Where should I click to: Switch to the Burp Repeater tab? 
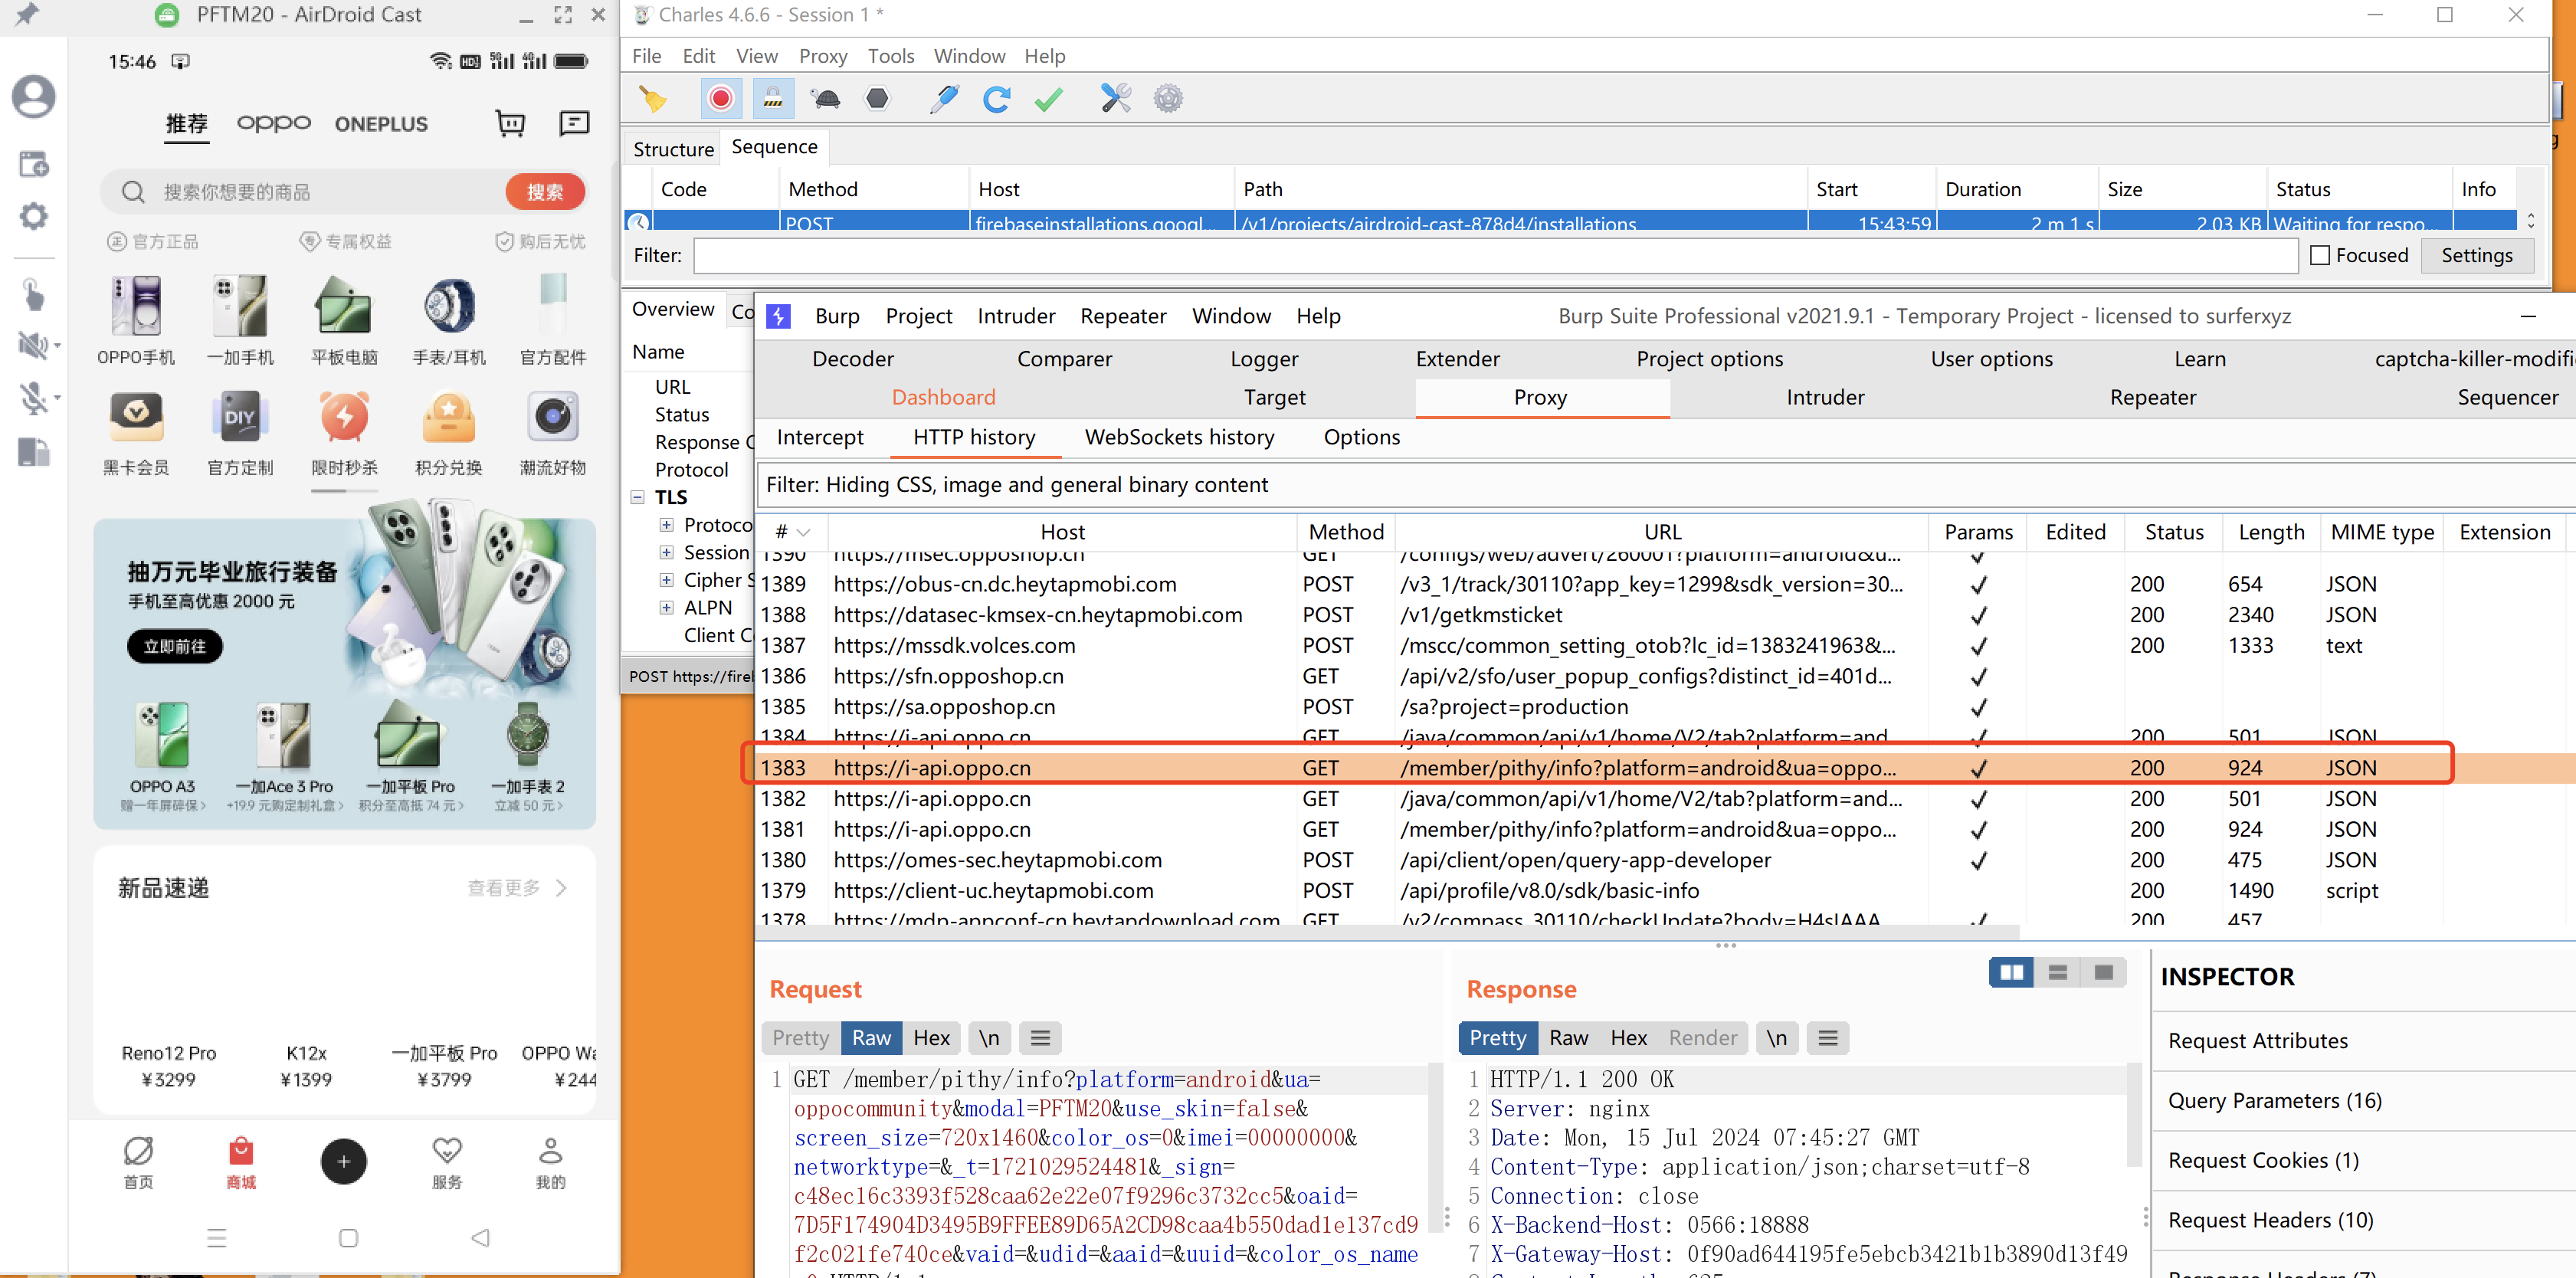(x=2152, y=397)
